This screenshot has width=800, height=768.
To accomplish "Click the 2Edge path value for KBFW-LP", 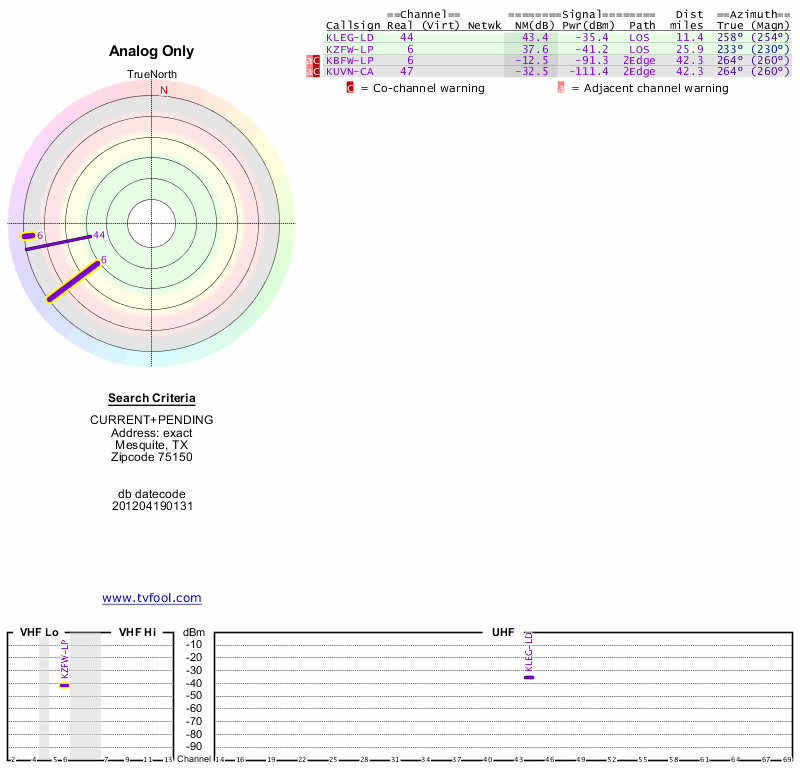I will coord(639,60).
